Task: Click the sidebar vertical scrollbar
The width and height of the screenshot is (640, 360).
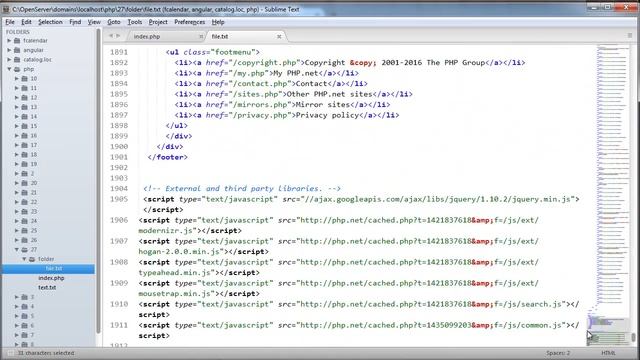Action: click(98, 180)
